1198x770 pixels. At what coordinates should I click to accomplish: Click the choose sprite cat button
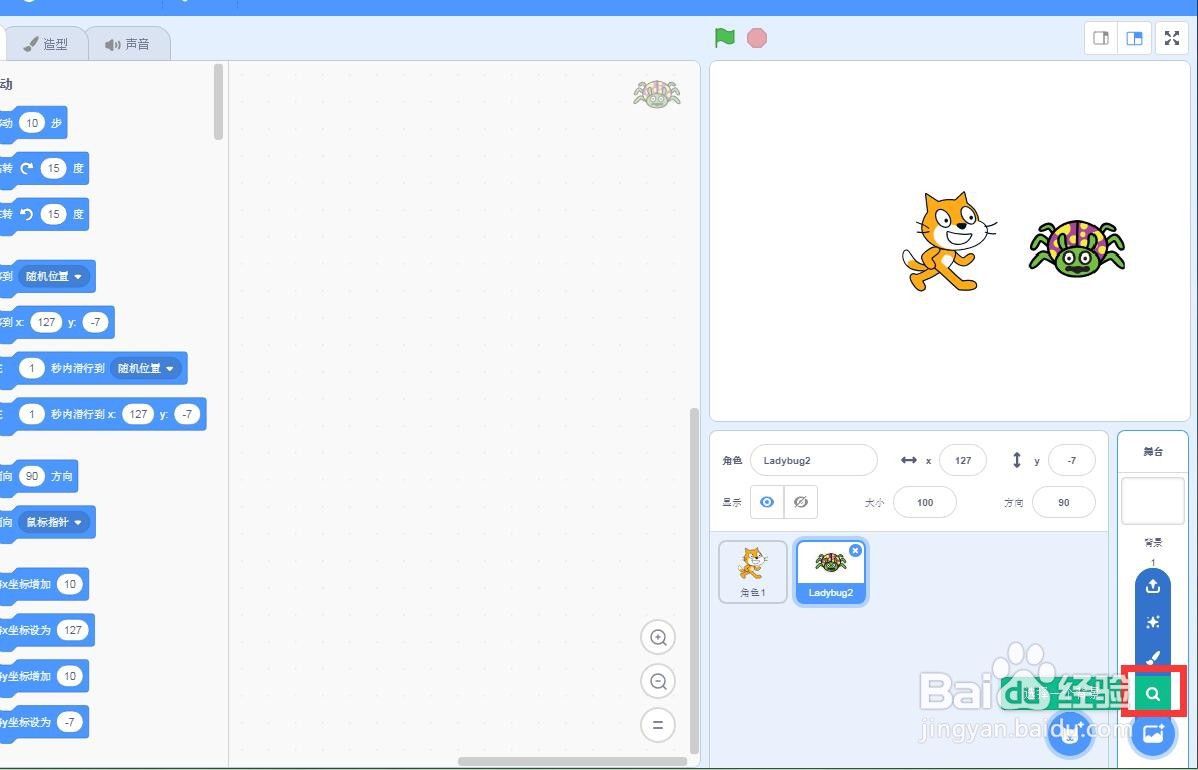coord(1071,733)
